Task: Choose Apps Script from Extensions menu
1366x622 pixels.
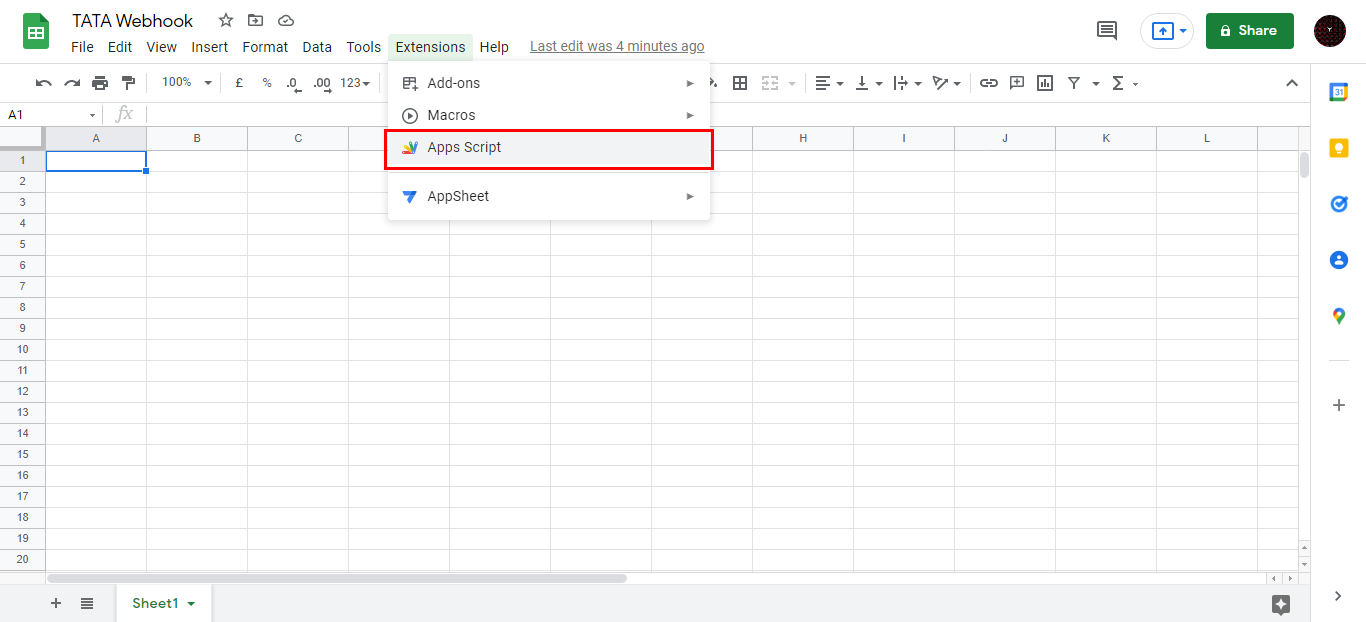Action: point(549,149)
